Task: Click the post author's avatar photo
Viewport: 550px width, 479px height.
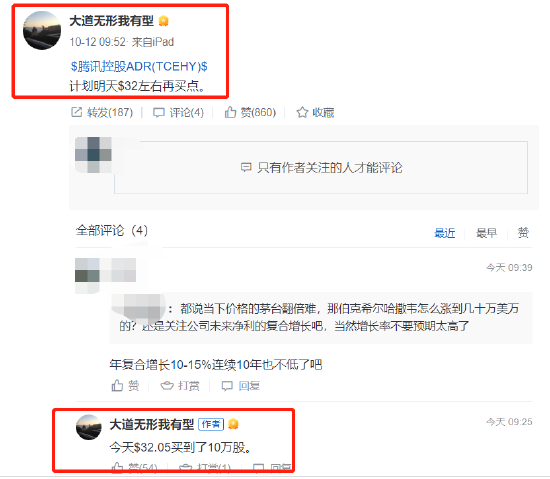Action: [42, 31]
